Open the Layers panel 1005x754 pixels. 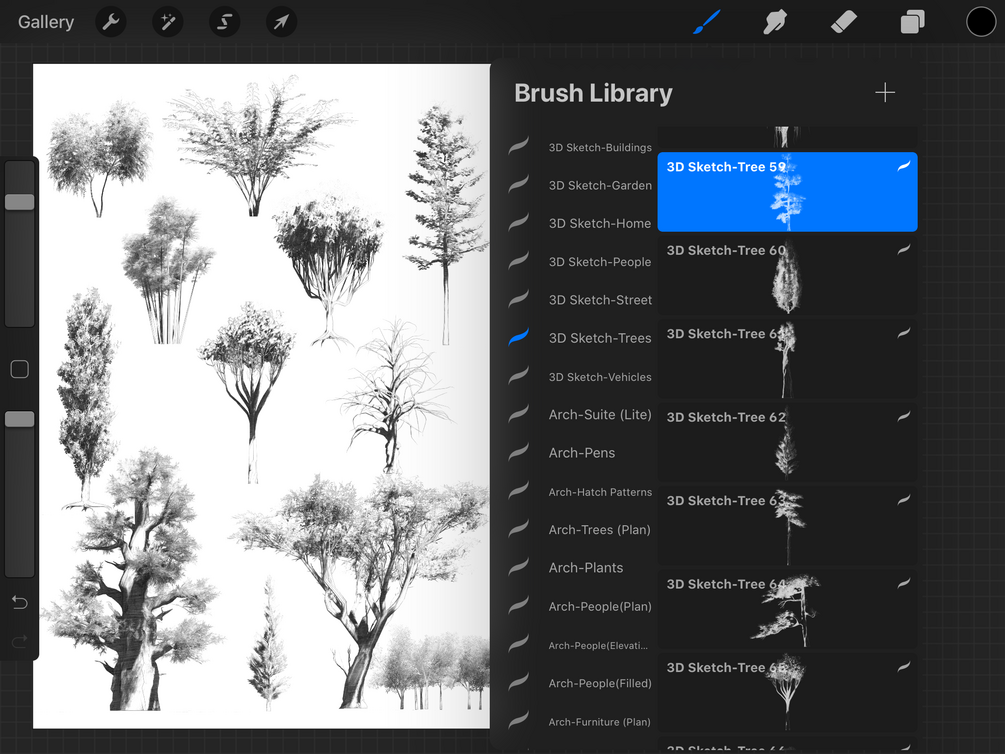click(x=913, y=22)
